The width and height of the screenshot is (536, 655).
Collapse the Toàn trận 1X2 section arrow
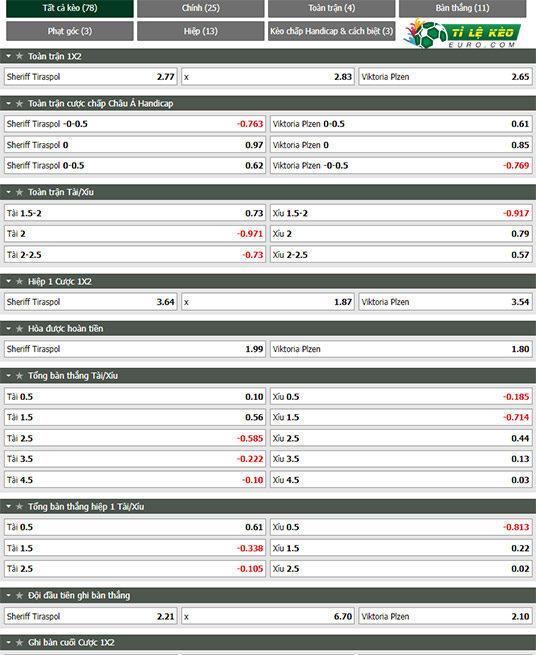(x=8, y=56)
